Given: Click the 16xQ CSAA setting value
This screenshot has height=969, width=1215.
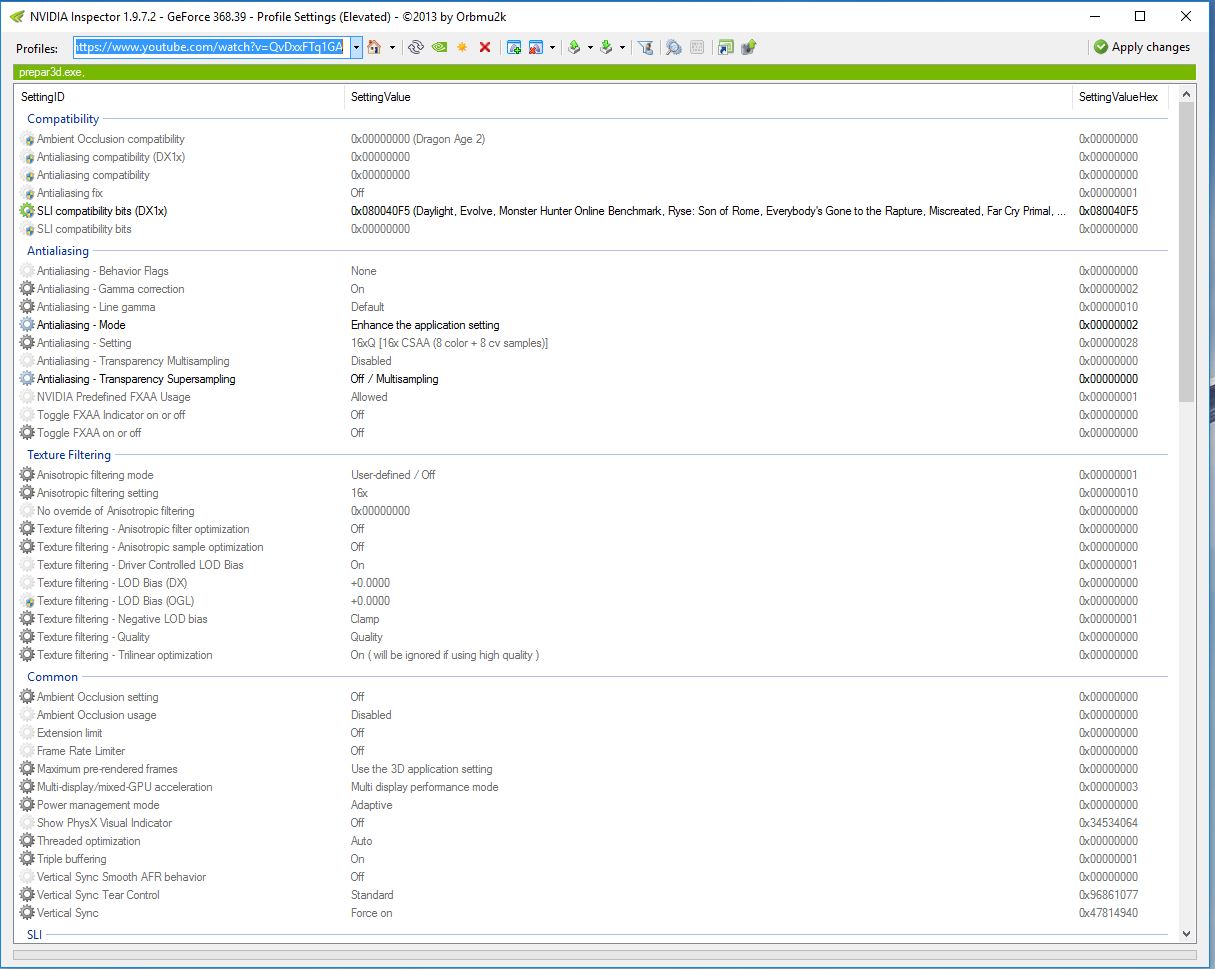Looking at the screenshot, I should tap(449, 343).
